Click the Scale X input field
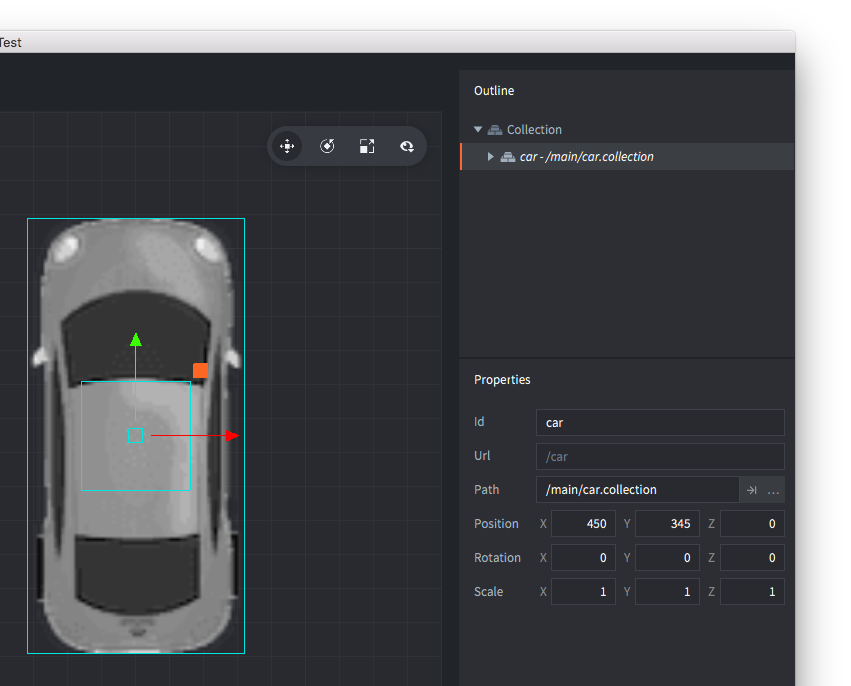The image size is (851, 686). (583, 592)
